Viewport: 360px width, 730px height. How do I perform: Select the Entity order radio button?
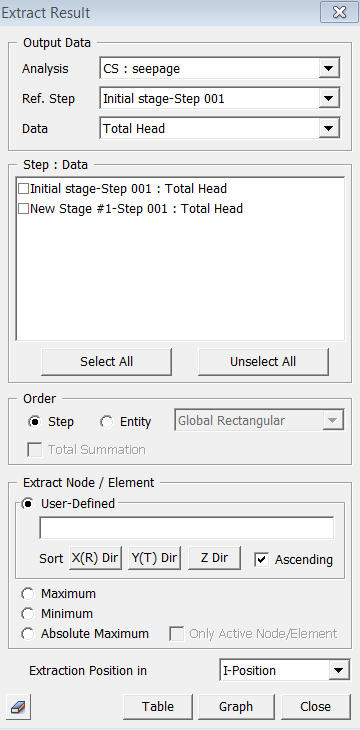107,422
